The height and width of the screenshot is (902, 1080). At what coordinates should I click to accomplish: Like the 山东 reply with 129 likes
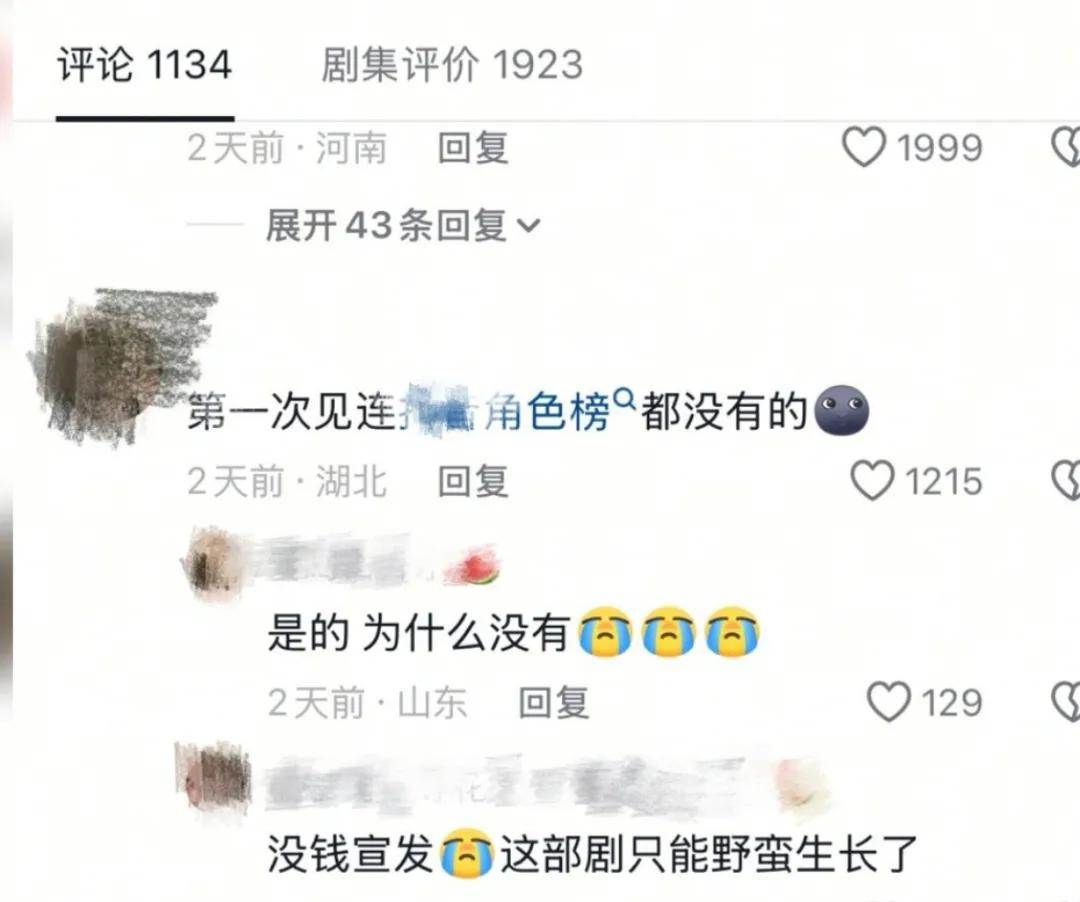tap(889, 702)
